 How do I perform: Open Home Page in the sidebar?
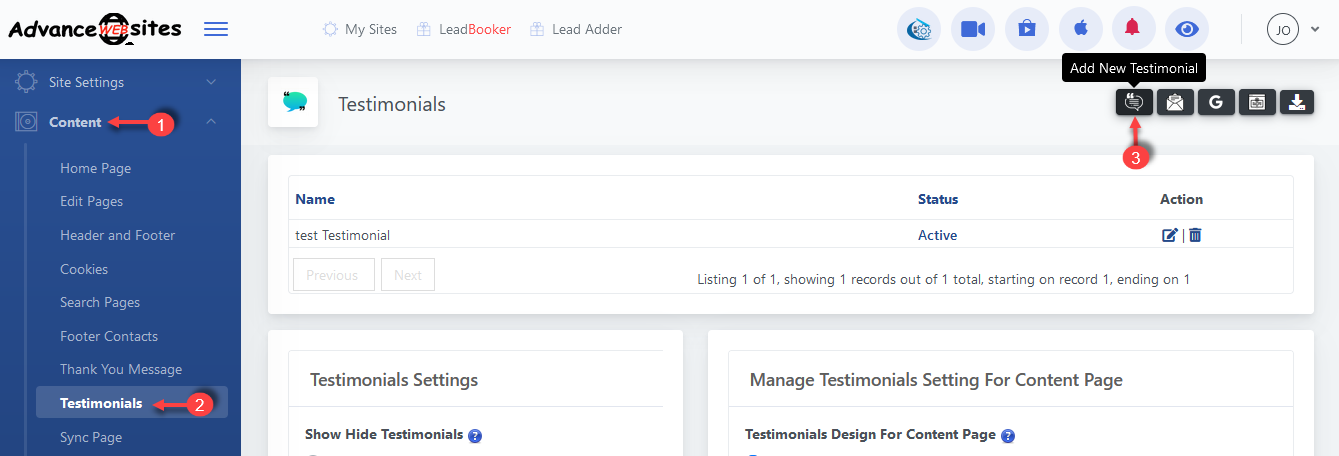coord(95,168)
